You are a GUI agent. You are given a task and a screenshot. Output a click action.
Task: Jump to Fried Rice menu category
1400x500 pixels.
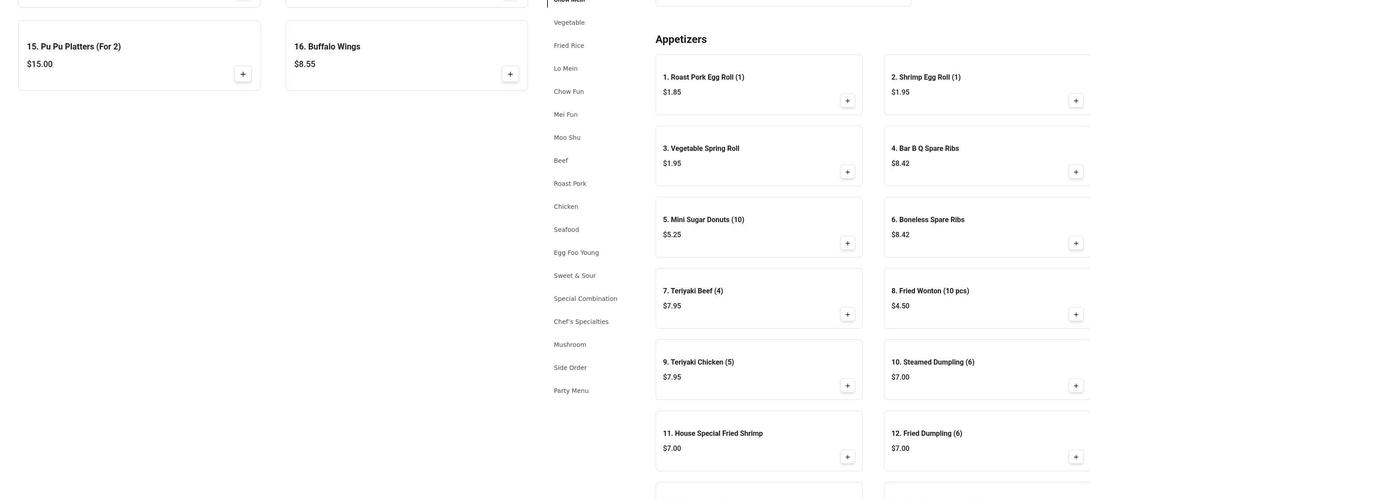[569, 46]
